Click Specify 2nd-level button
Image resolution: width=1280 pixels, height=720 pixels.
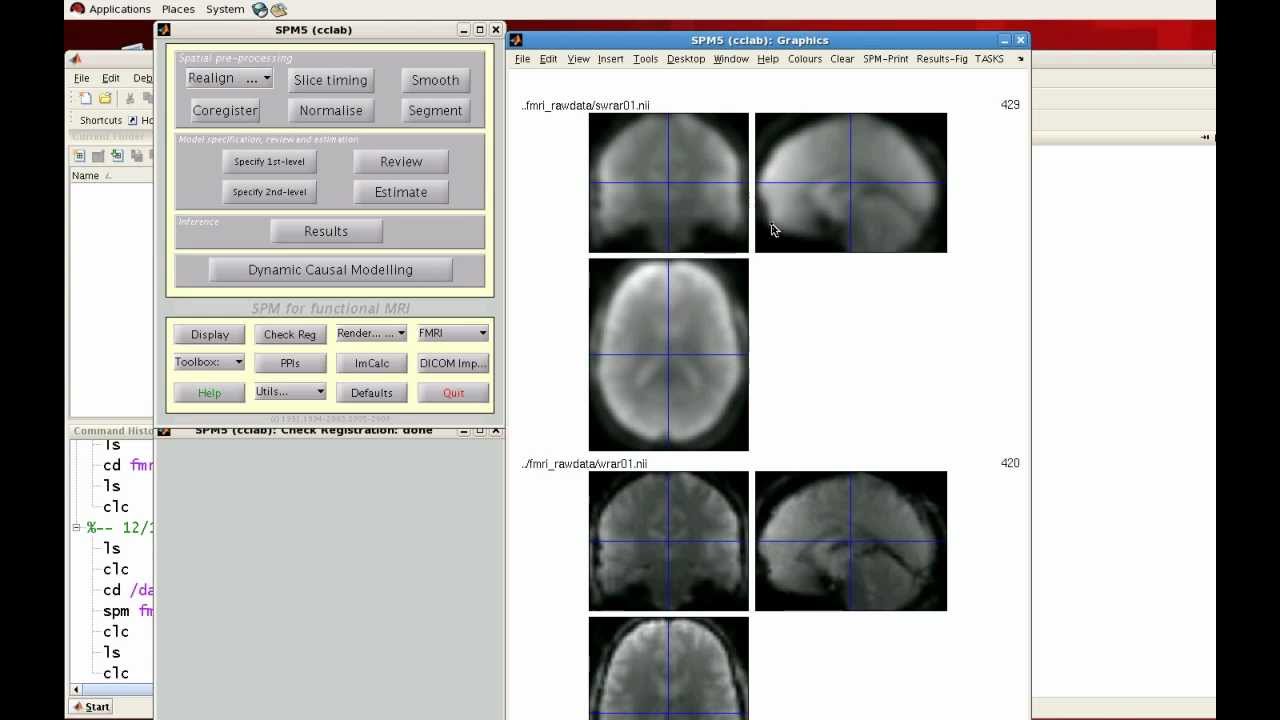(x=269, y=192)
